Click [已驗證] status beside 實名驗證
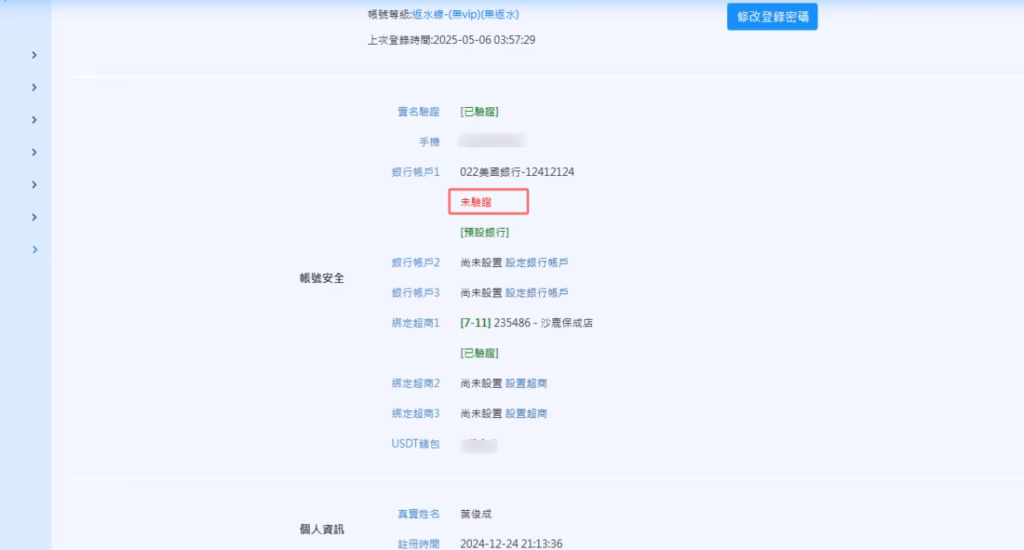Viewport: 1024px width, 550px height. click(479, 112)
